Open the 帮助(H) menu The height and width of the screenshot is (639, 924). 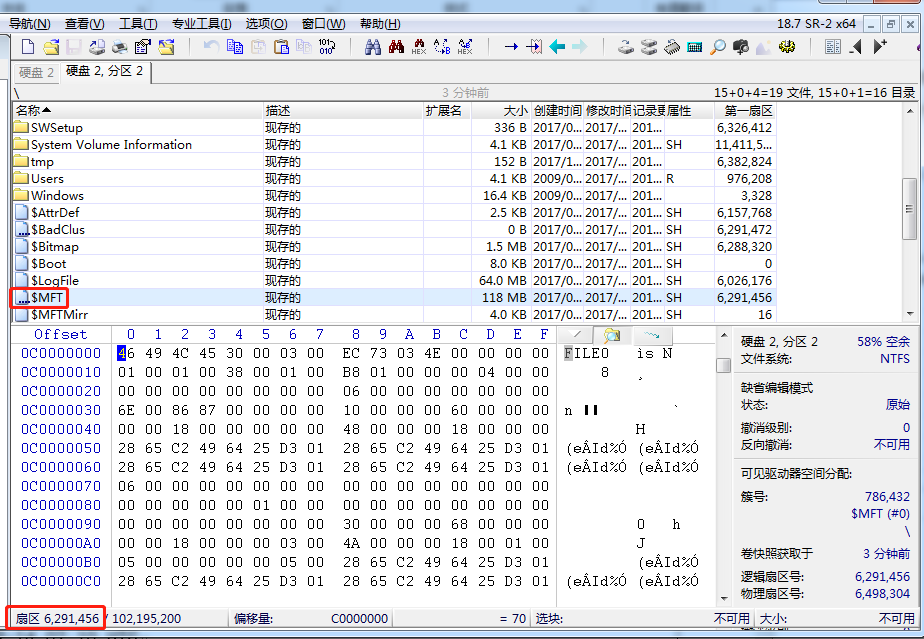click(x=380, y=24)
